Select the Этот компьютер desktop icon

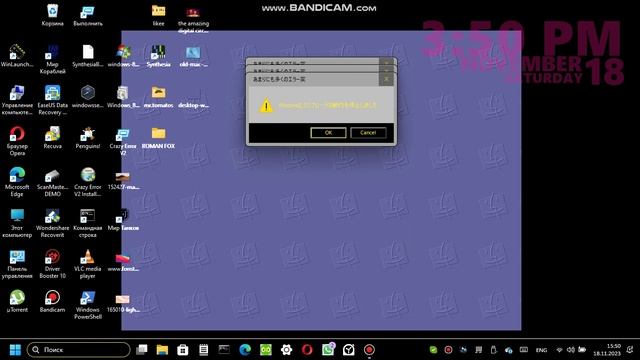(x=17, y=223)
